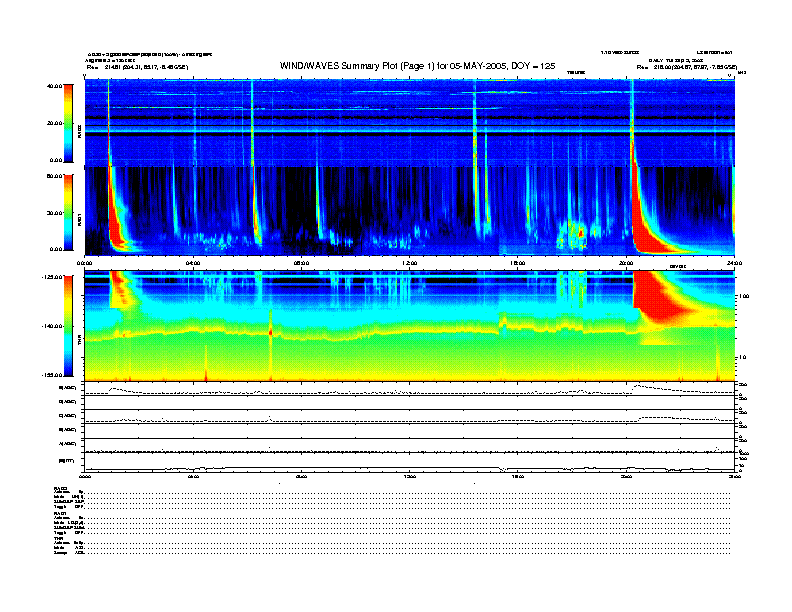Click the vertical burst streak near 14:20 in top spectrogram
This screenshot has height=612, width=792.
pos(474,123)
